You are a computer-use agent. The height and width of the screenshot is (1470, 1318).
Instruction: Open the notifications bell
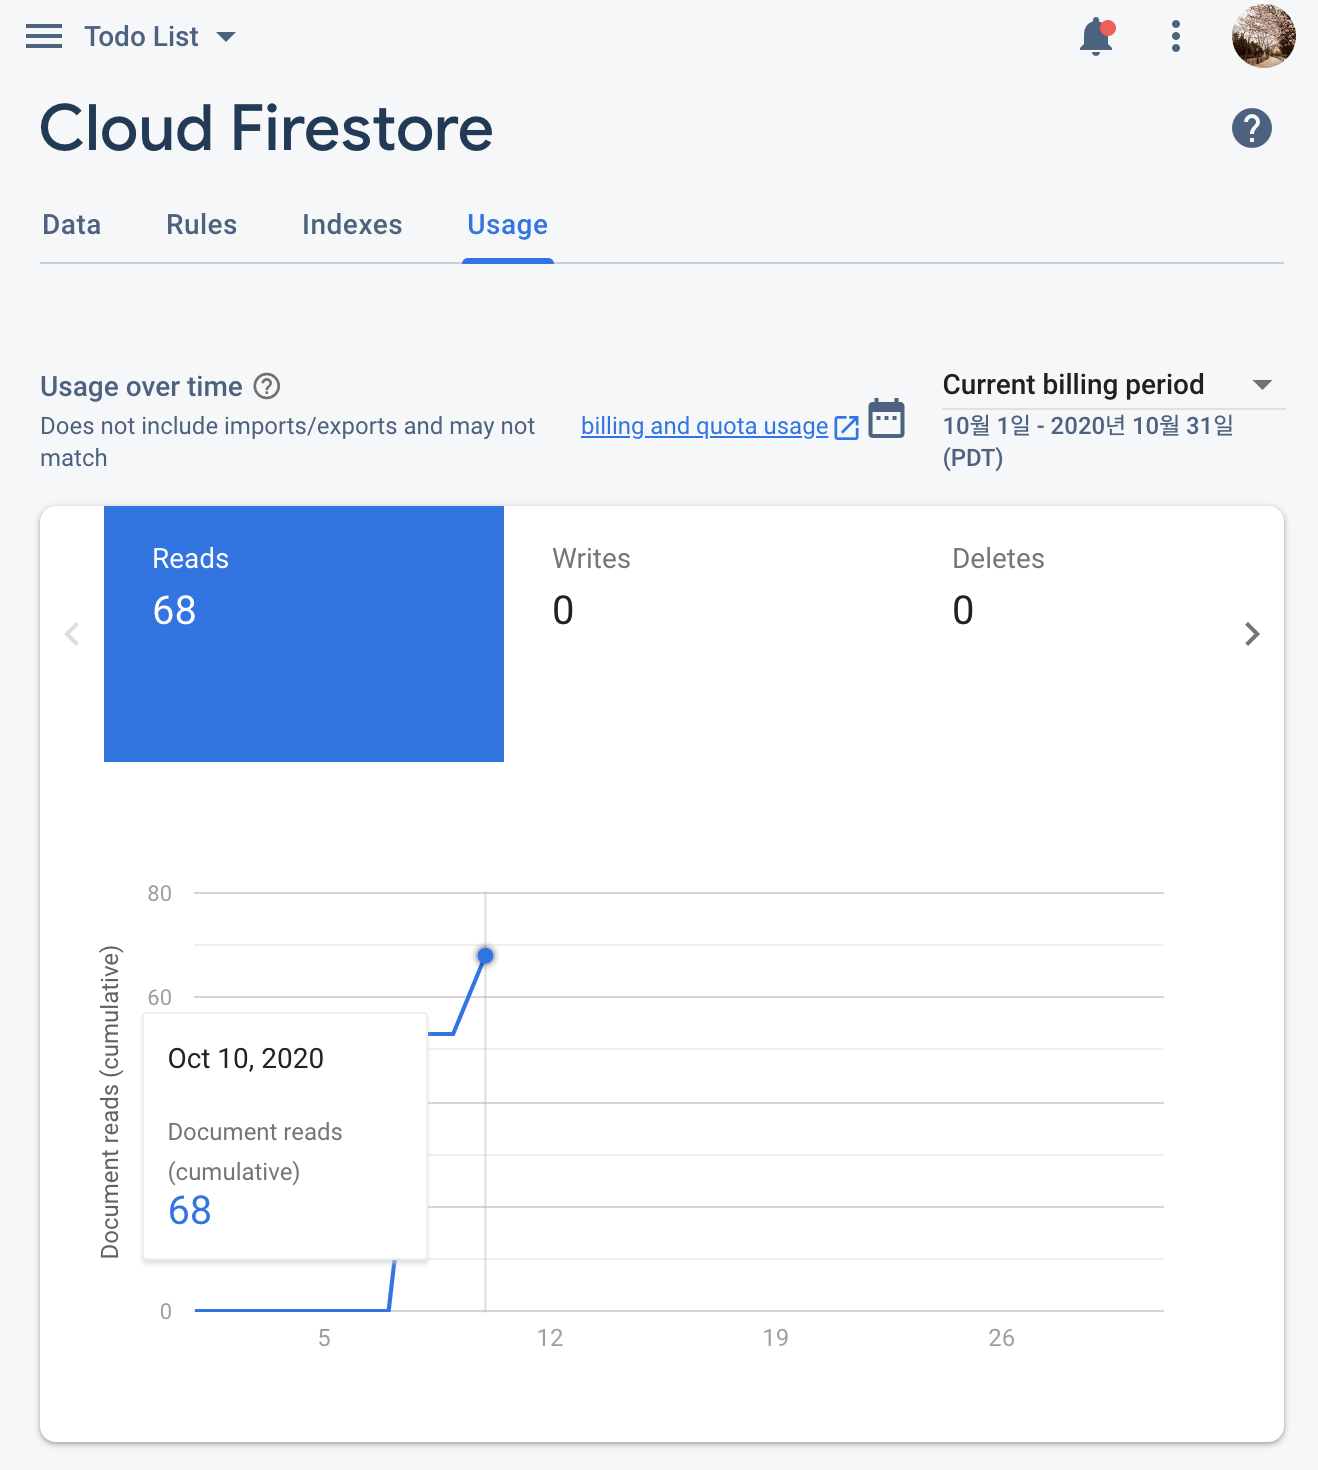(1097, 37)
